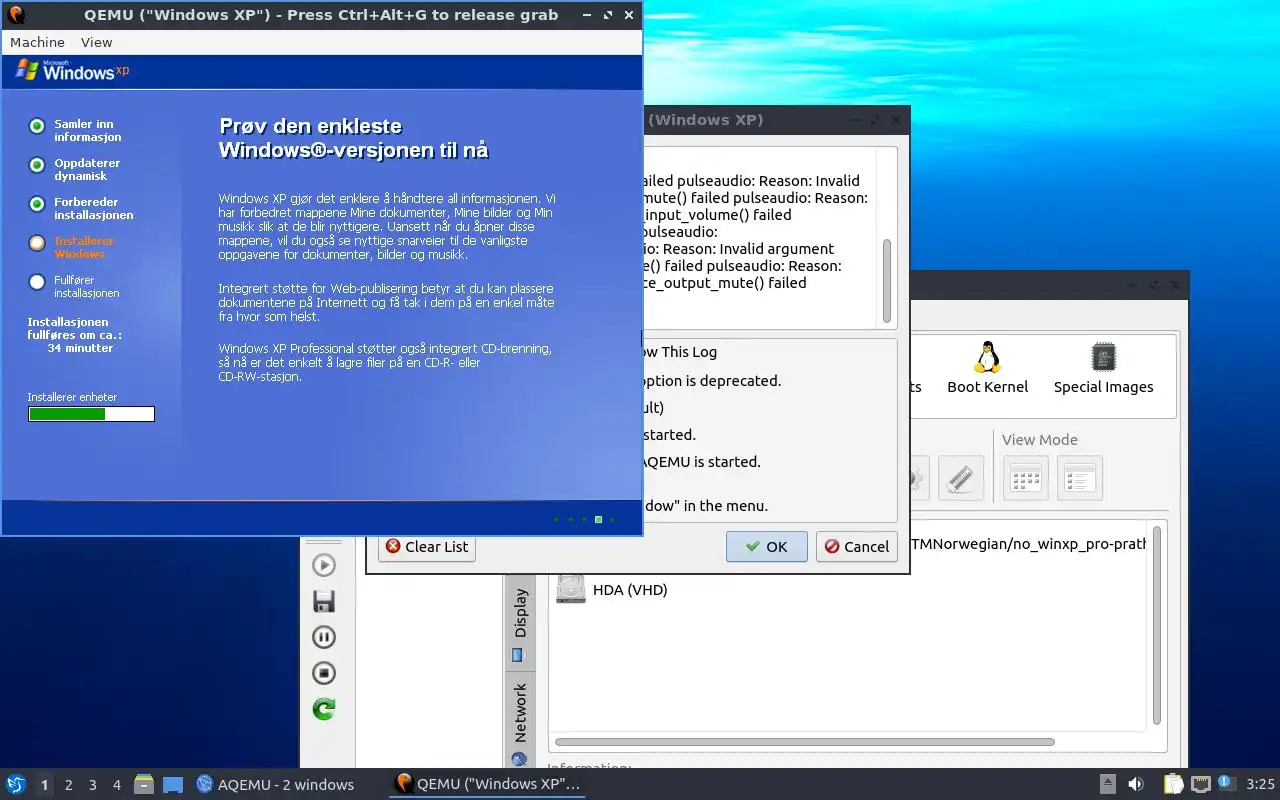Image resolution: width=1280 pixels, height=800 pixels.
Task: Click the QEMU flame icon in title bar
Action: [x=16, y=15]
